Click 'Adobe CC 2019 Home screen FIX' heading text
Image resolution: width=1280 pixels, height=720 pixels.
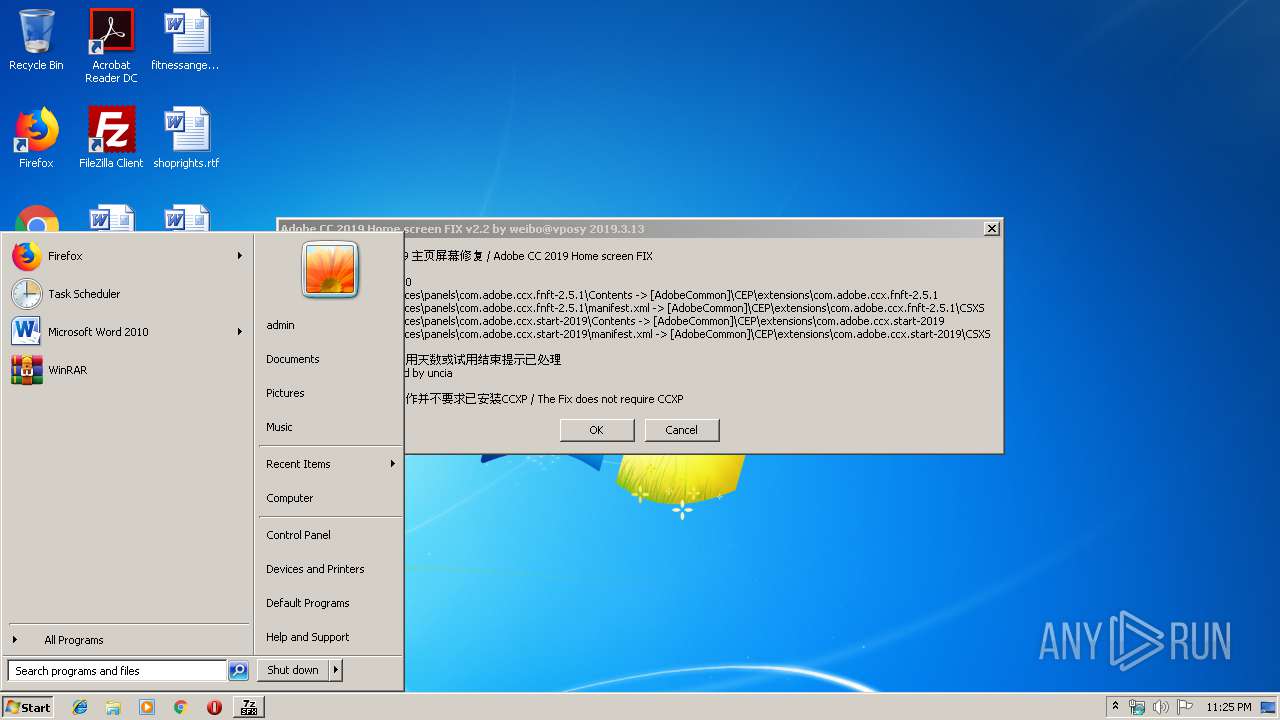[x=573, y=256]
